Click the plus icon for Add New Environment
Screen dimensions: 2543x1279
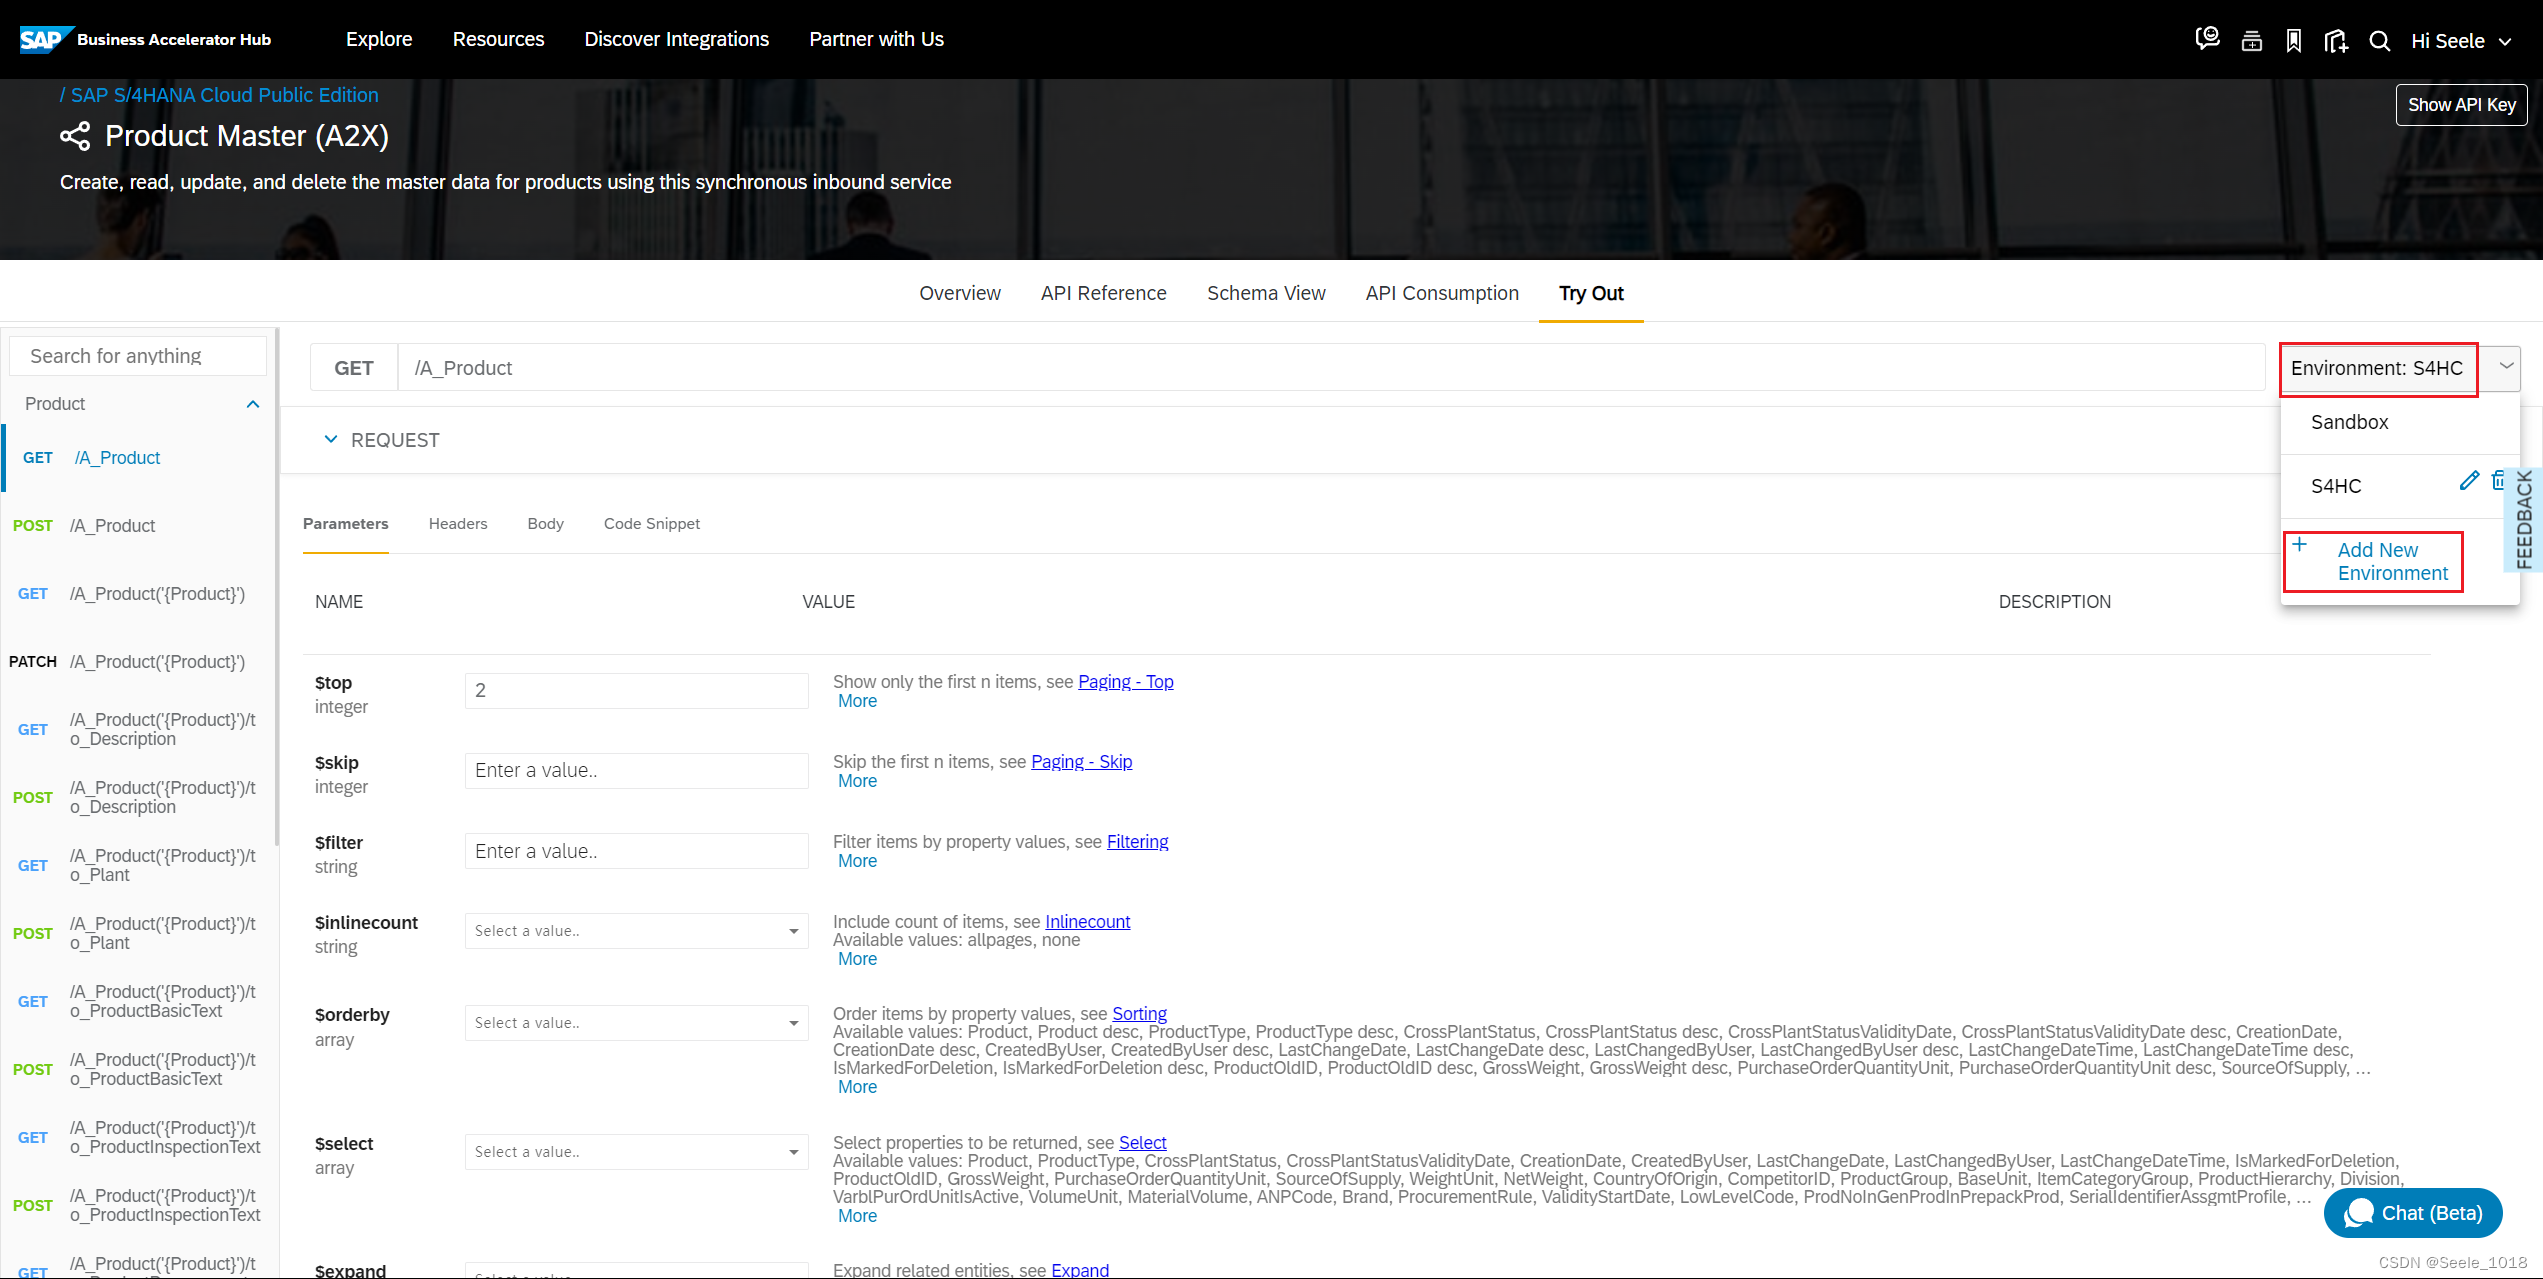2300,545
